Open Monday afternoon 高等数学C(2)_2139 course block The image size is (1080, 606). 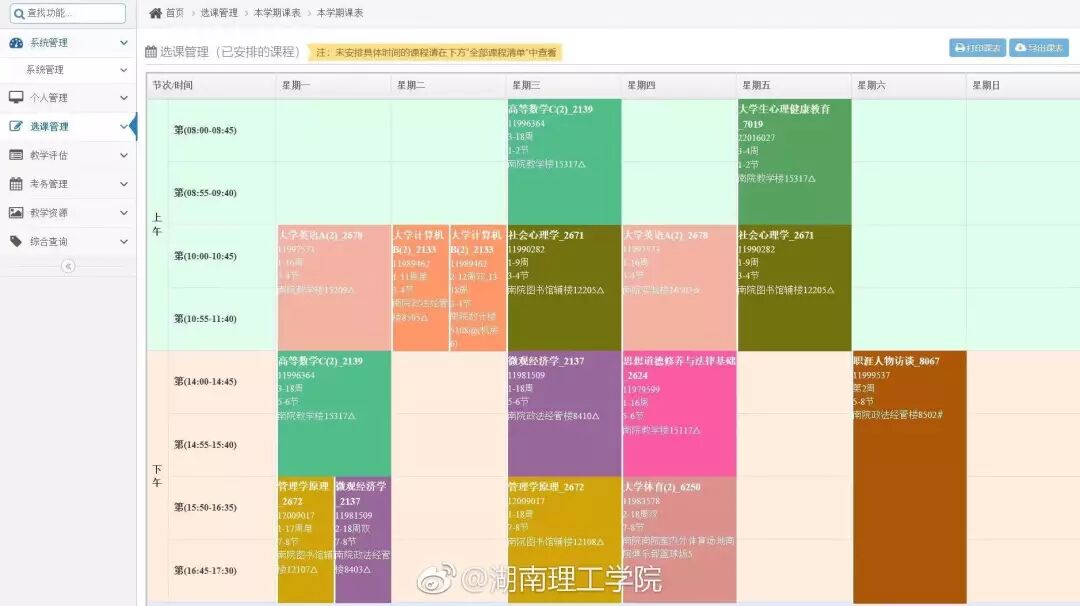click(334, 413)
